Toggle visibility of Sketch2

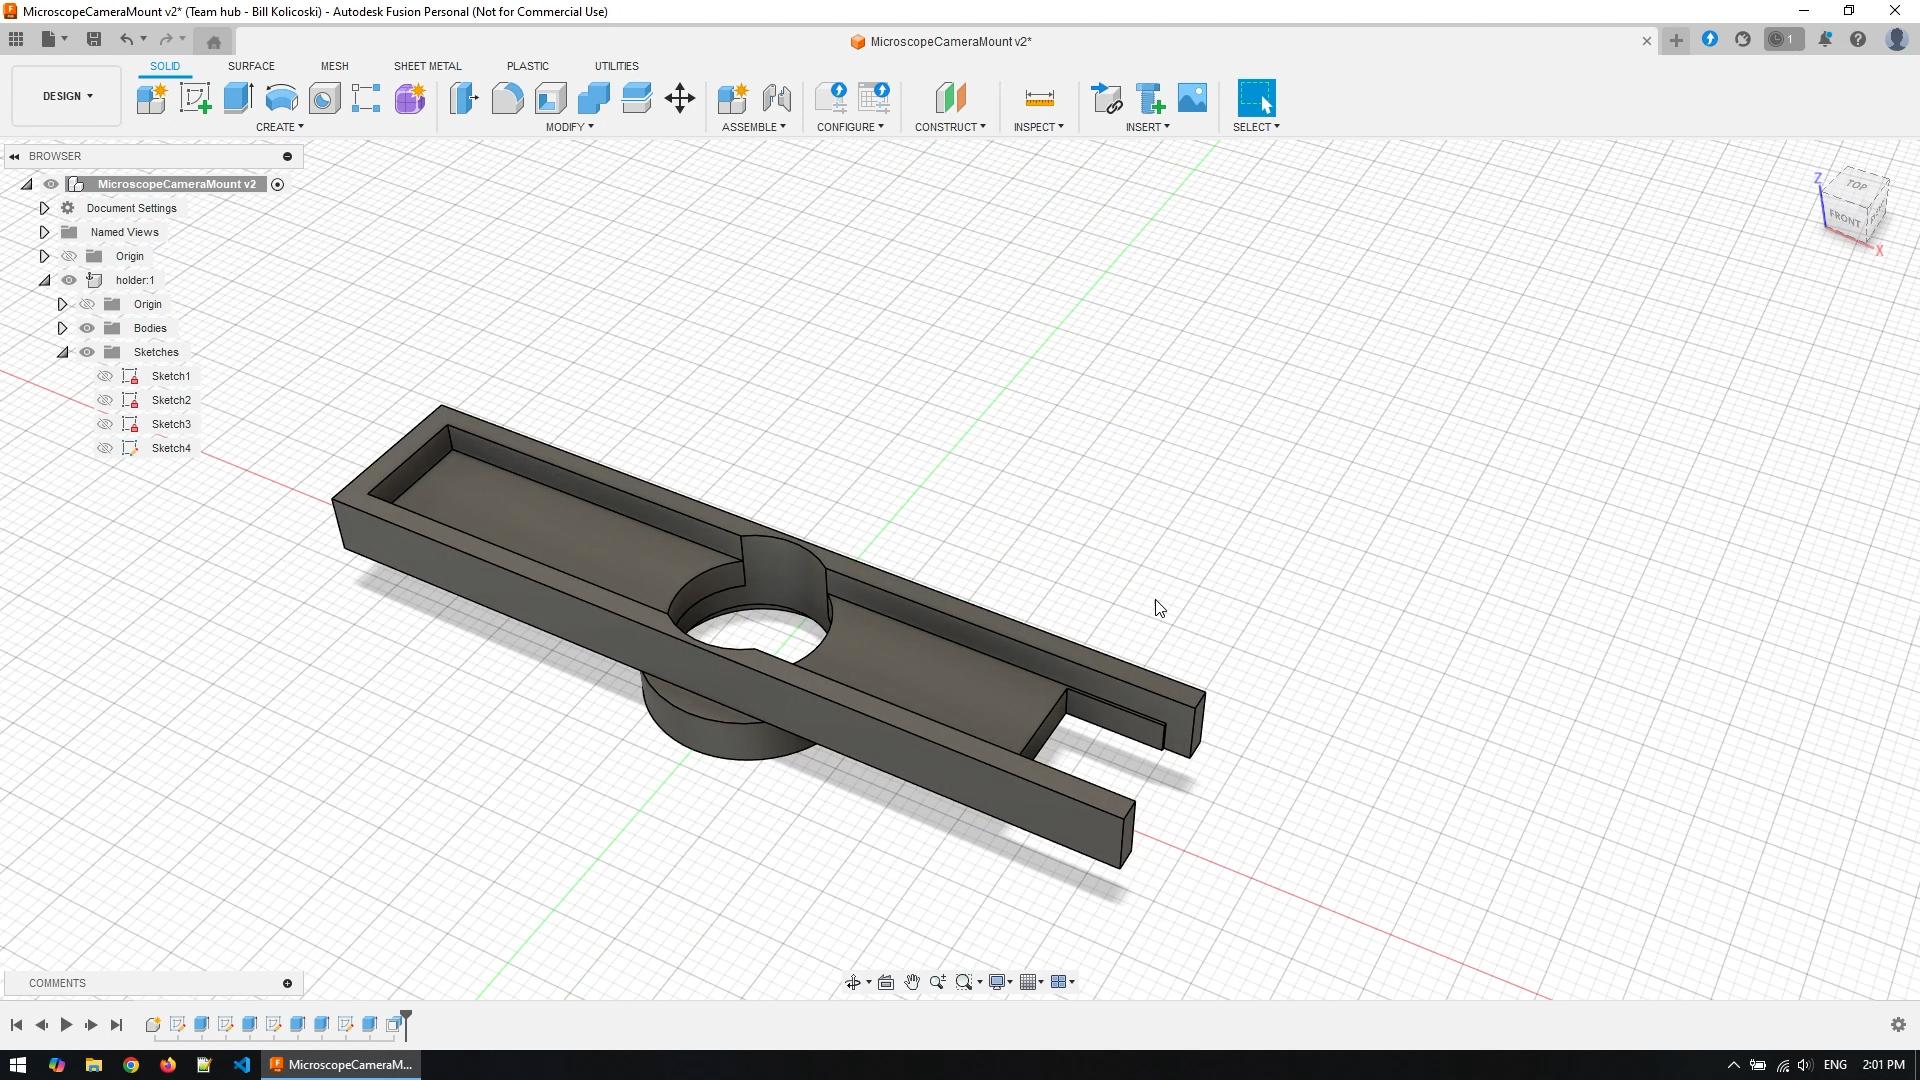point(105,400)
